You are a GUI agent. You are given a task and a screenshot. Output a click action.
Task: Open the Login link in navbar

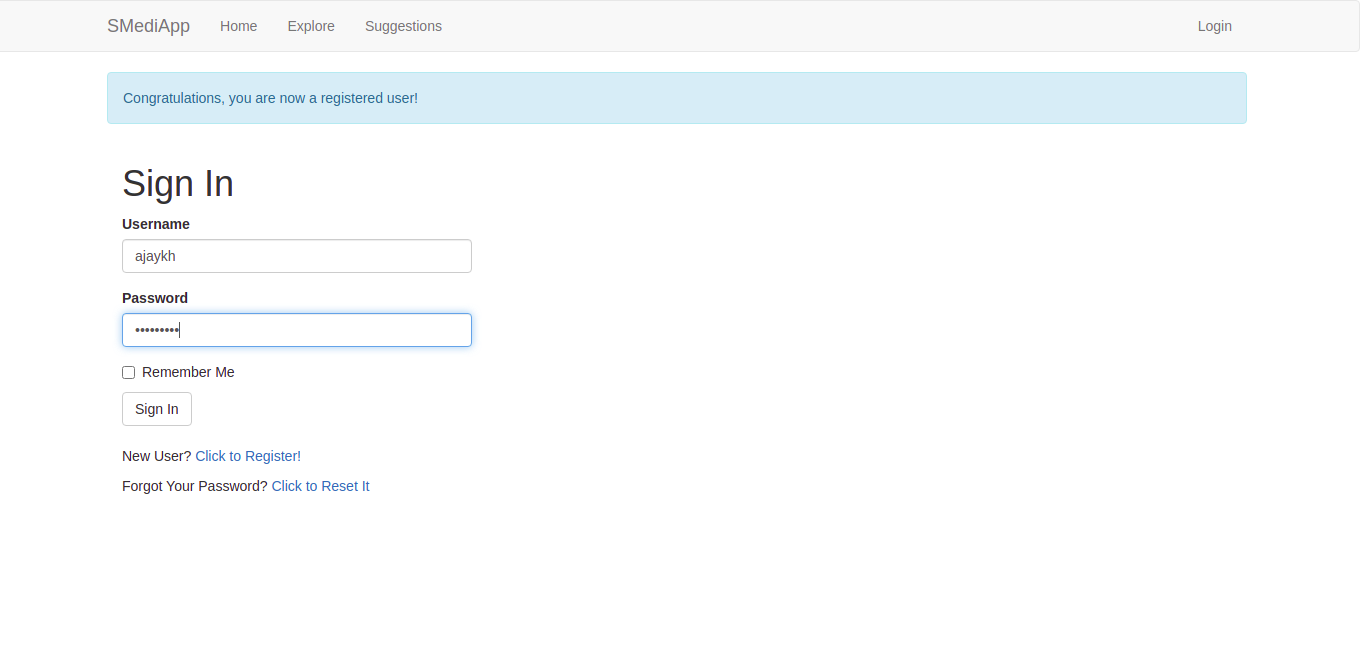1214,26
